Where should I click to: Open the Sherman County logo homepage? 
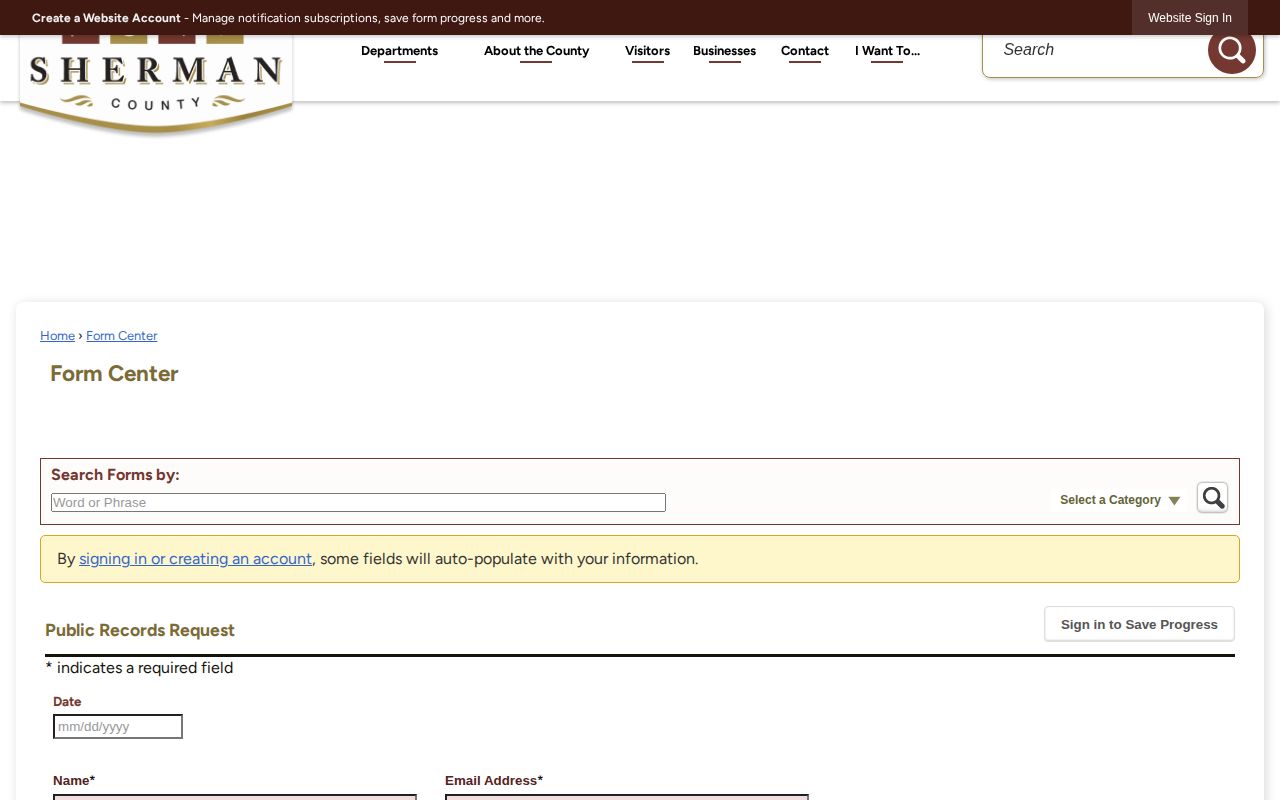[156, 85]
